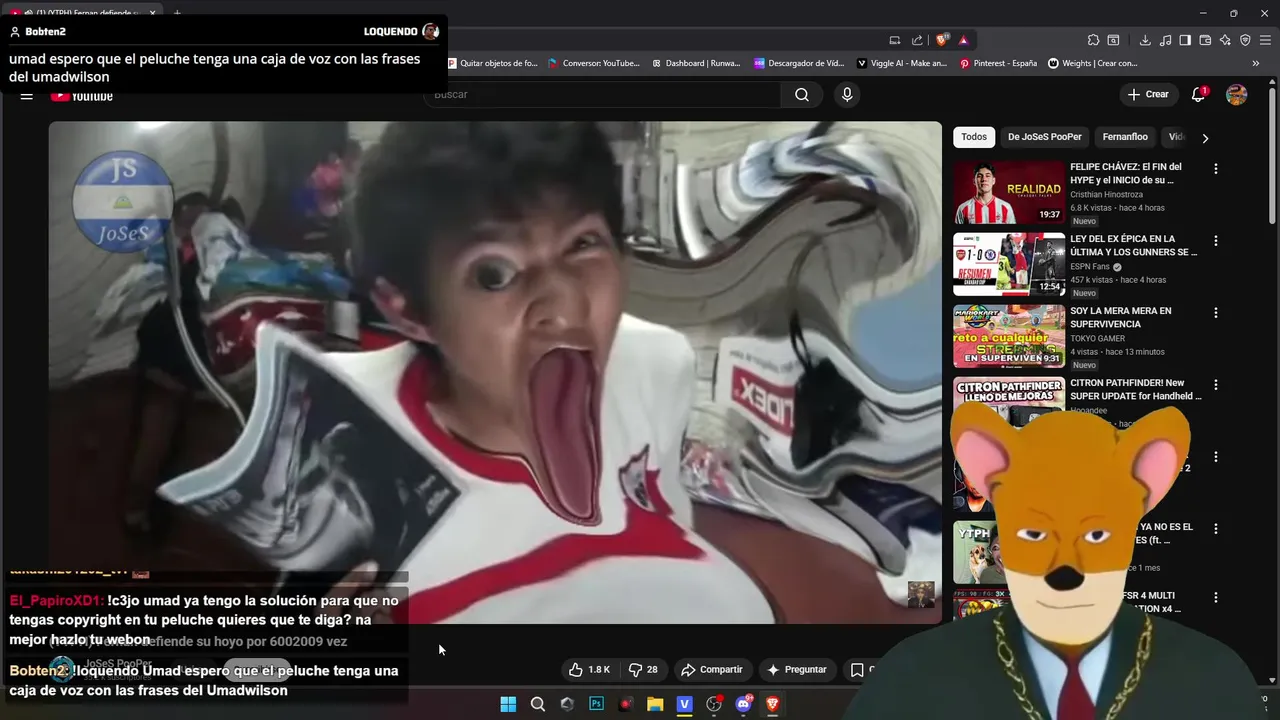
Task: Click share page icon in address bar
Action: pos(917,40)
